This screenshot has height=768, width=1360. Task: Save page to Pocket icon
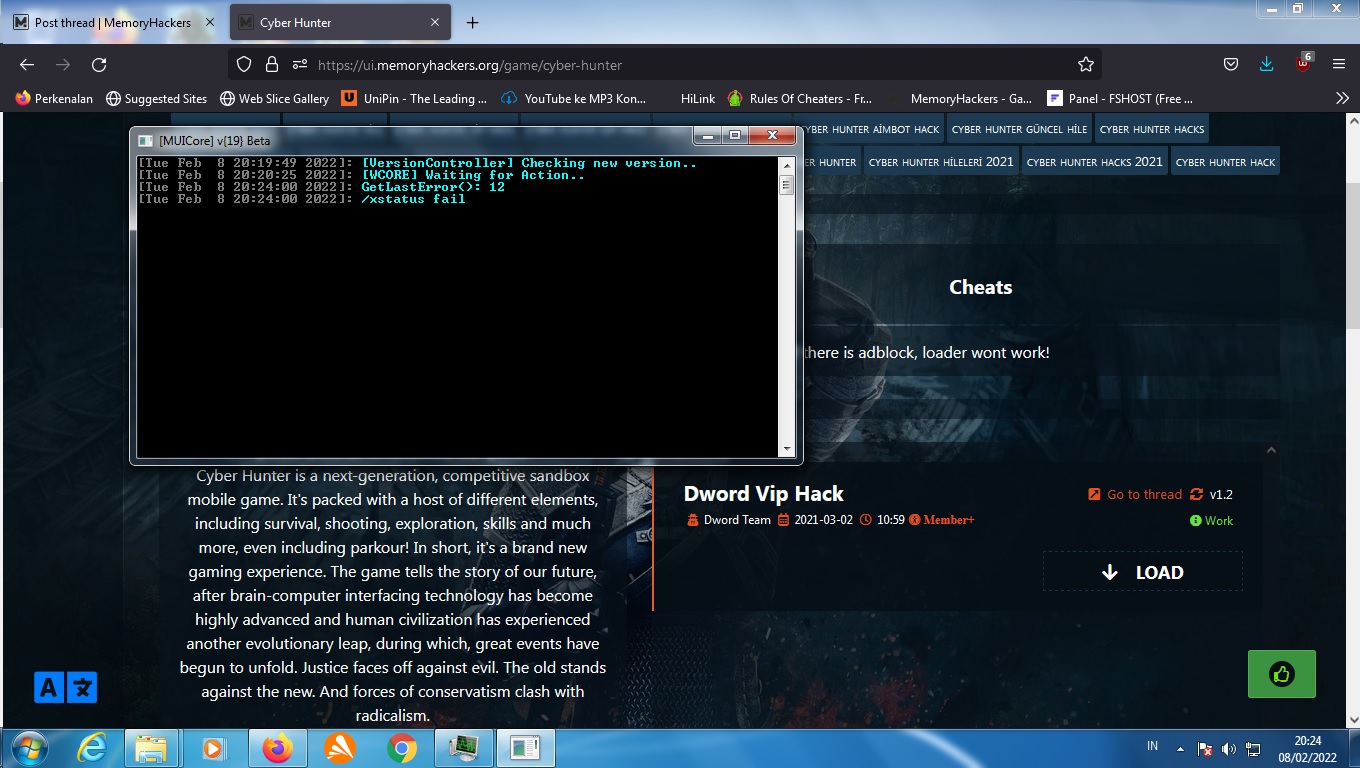[1231, 64]
